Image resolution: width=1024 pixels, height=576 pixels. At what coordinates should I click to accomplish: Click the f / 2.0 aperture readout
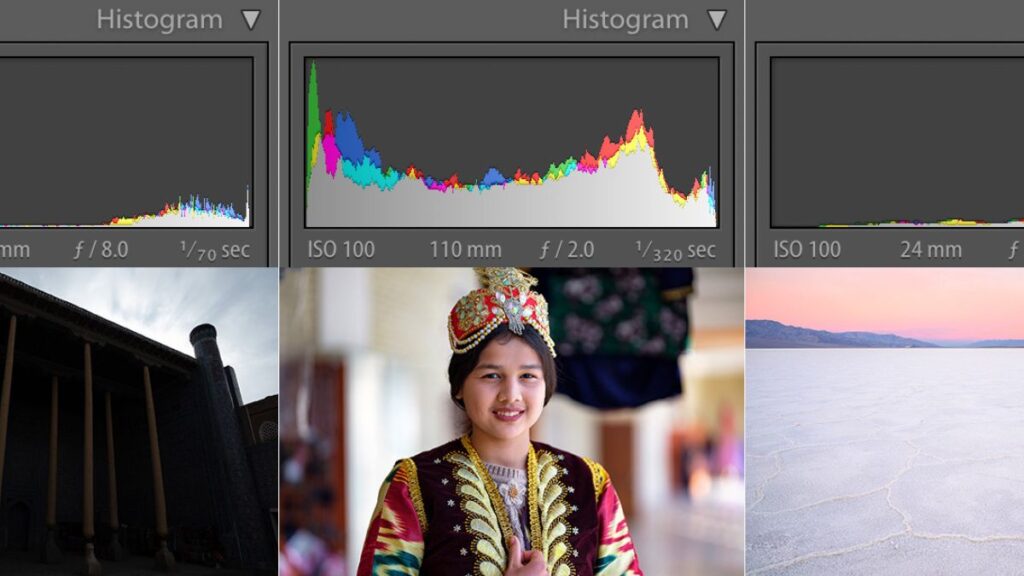click(569, 249)
